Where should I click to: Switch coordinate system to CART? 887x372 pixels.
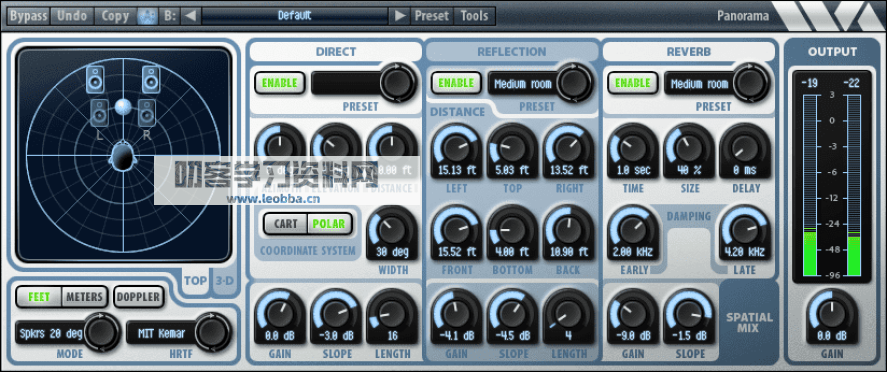(286, 224)
